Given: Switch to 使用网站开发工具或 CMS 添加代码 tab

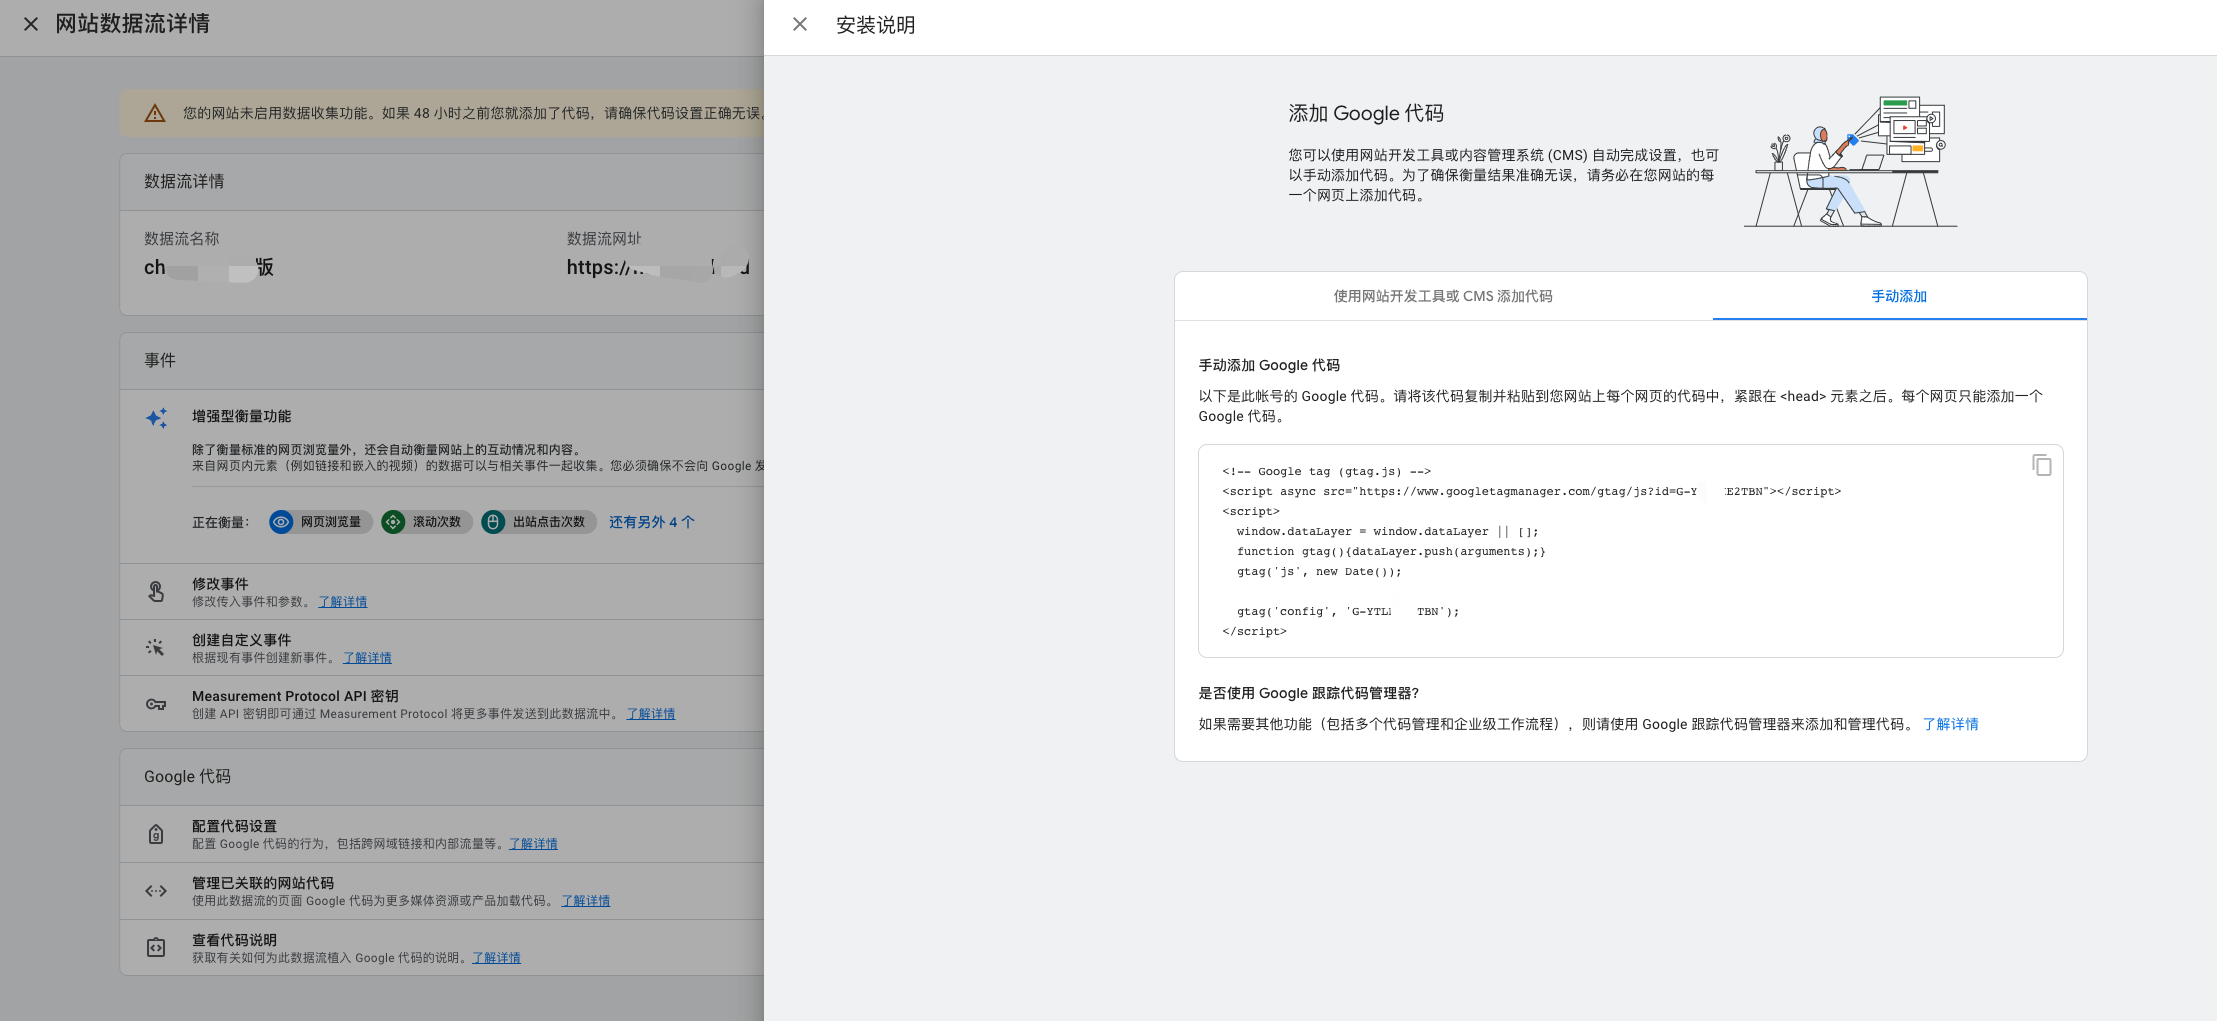Looking at the screenshot, I should (x=1443, y=296).
